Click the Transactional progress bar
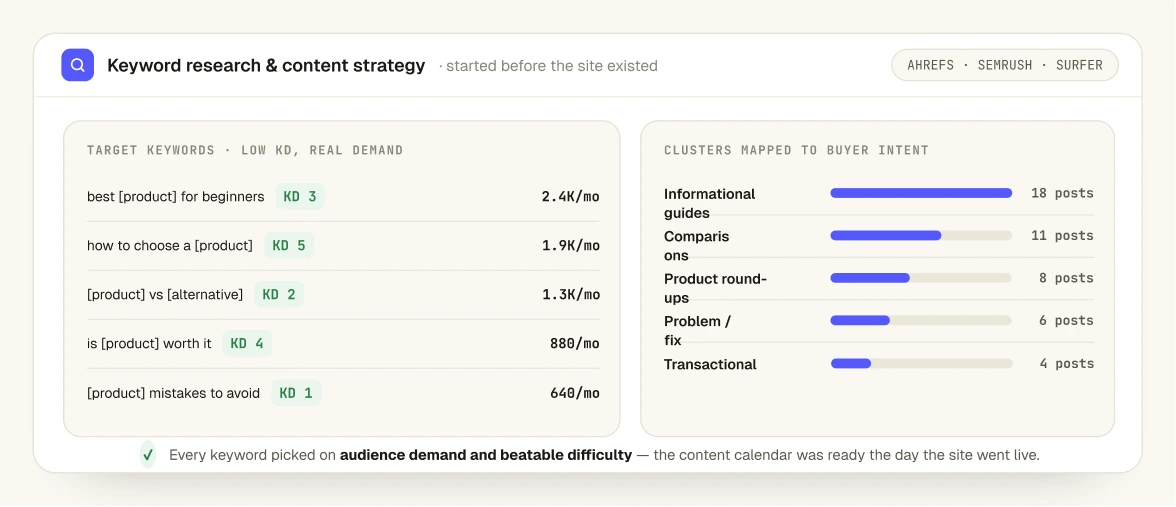 921,364
